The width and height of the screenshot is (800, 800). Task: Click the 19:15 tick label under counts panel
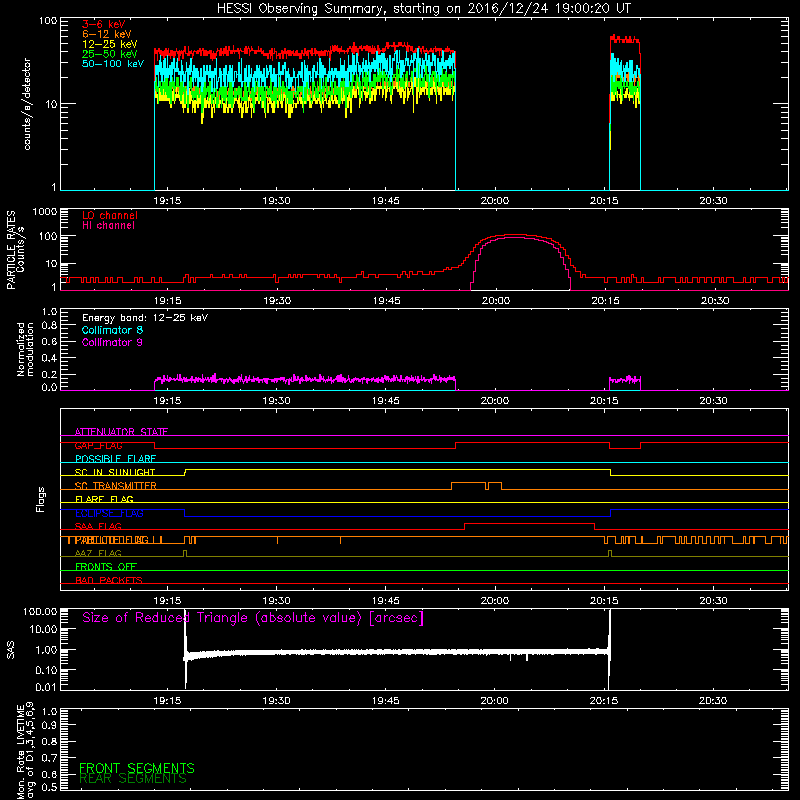coord(167,201)
